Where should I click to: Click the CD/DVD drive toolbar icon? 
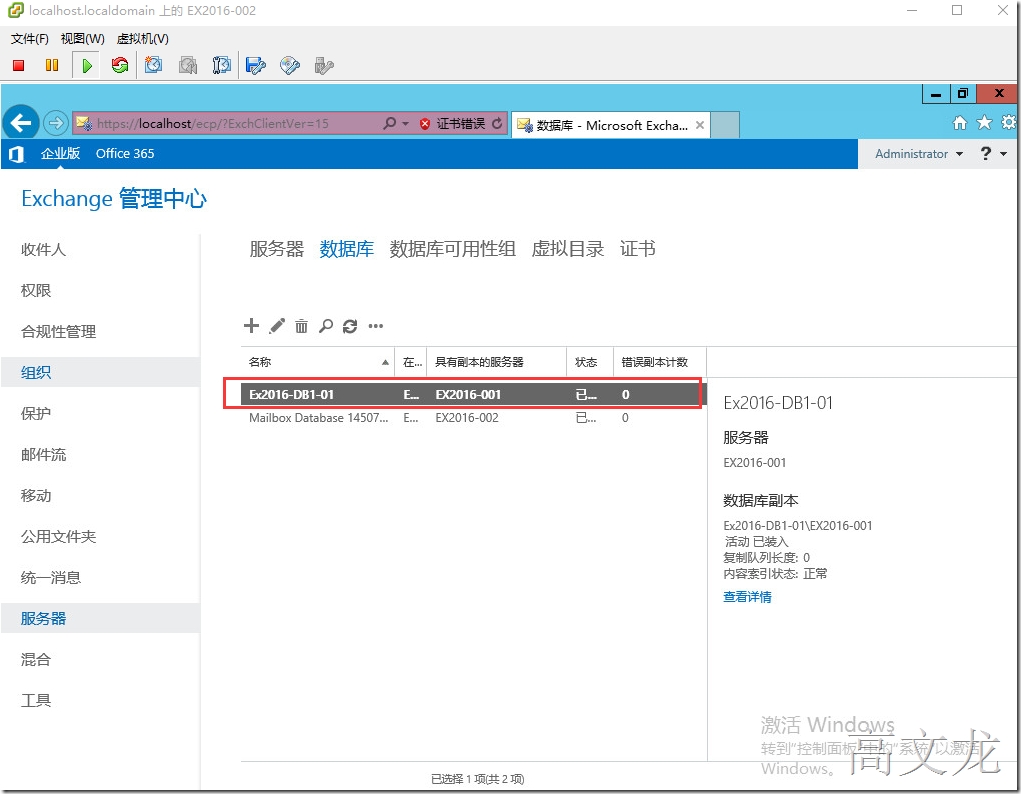pyautogui.click(x=290, y=65)
